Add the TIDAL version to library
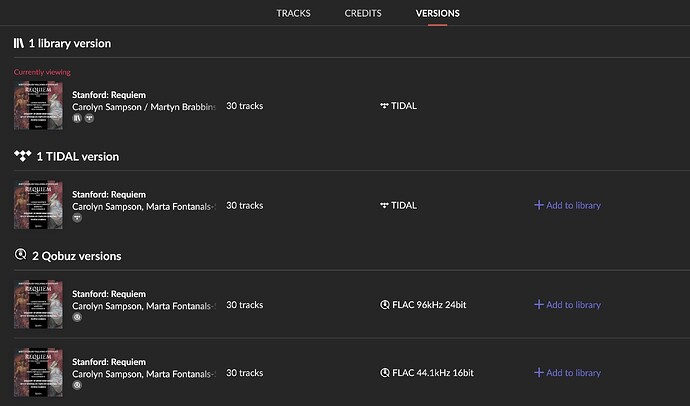The height and width of the screenshot is (406, 690). point(567,205)
